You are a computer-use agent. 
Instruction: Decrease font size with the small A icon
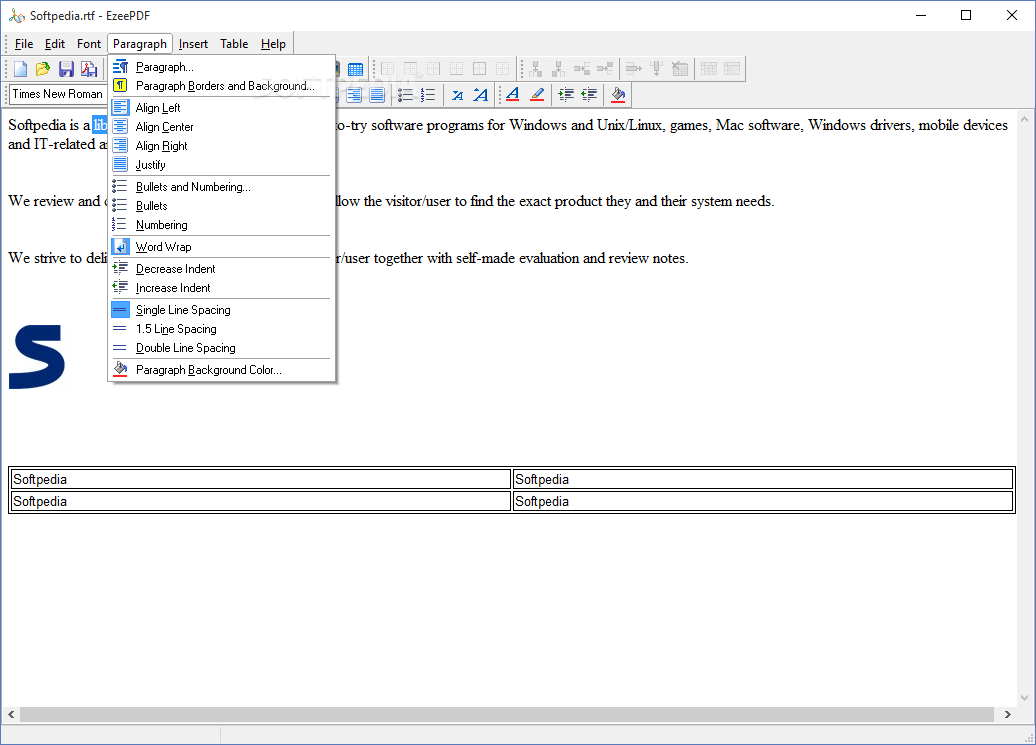(x=457, y=95)
